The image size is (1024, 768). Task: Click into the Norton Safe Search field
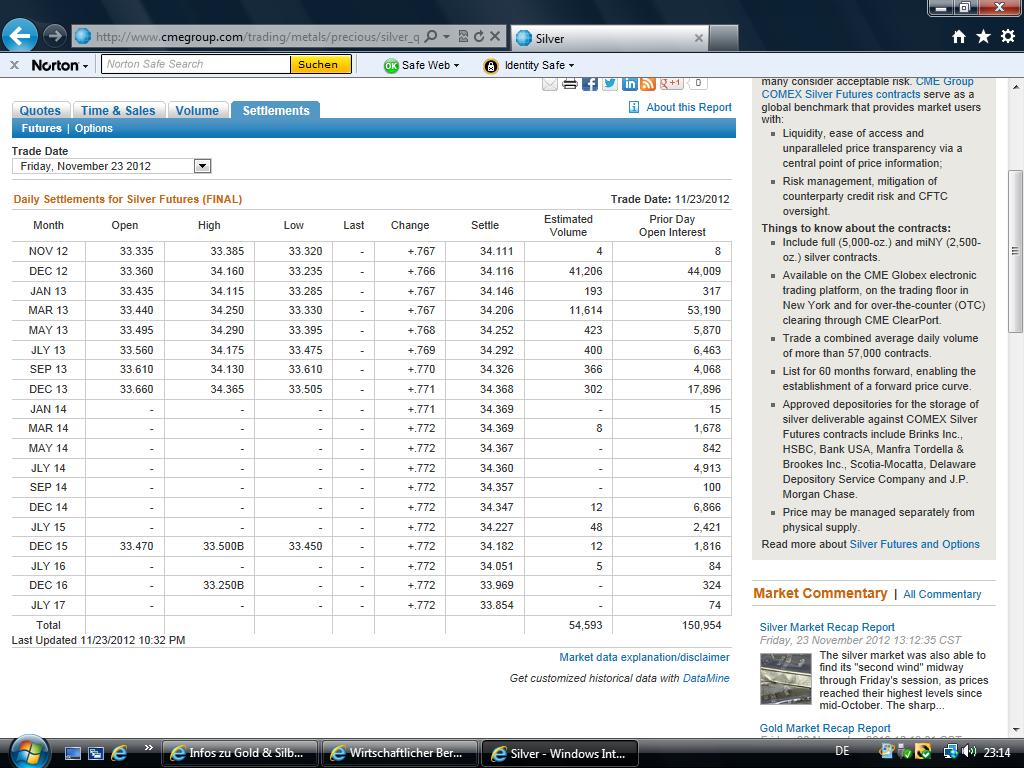click(x=195, y=64)
